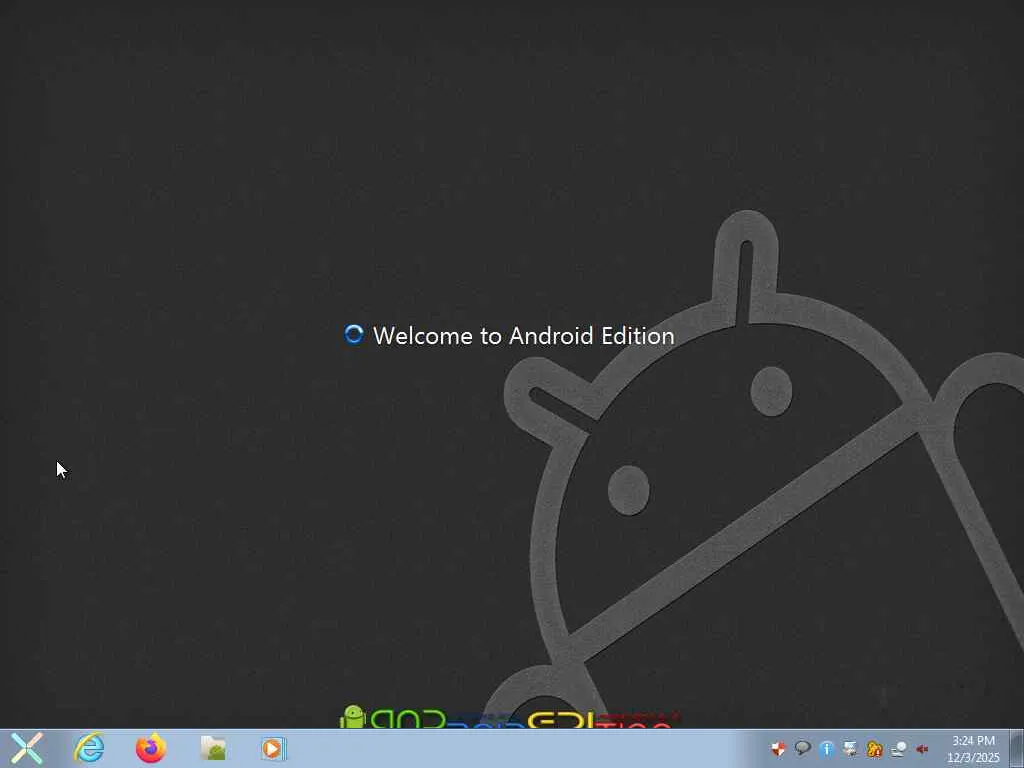Open the network status tray icon
Viewport: 1024px width, 768px height.
click(x=899, y=748)
